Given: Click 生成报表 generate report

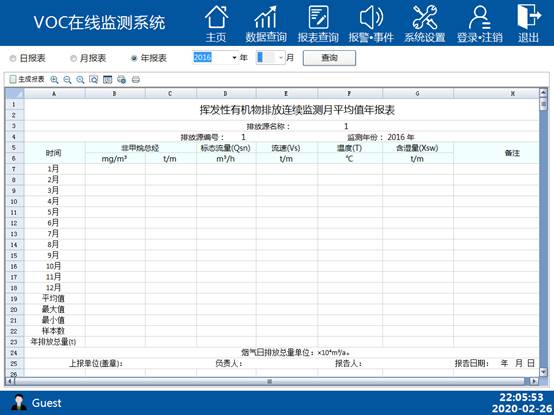Looking at the screenshot, I should pos(27,79).
